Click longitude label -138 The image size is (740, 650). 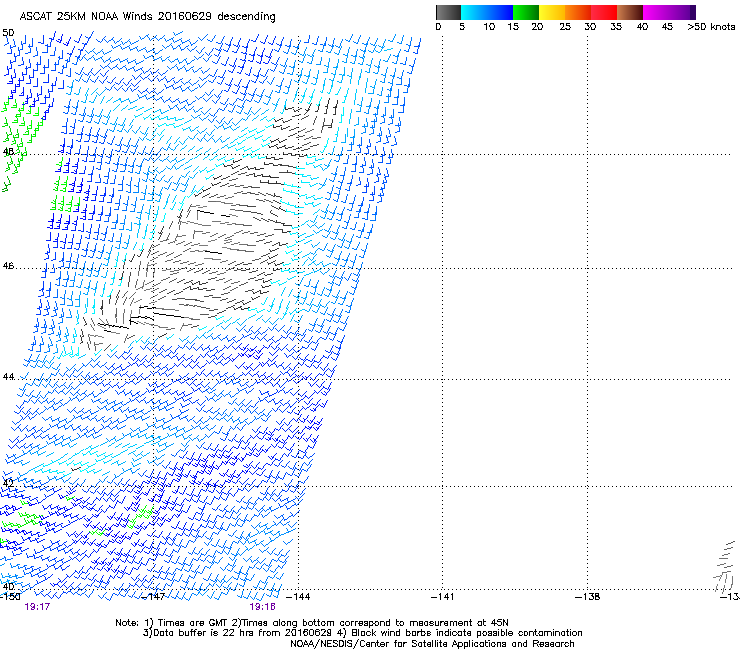point(588,597)
